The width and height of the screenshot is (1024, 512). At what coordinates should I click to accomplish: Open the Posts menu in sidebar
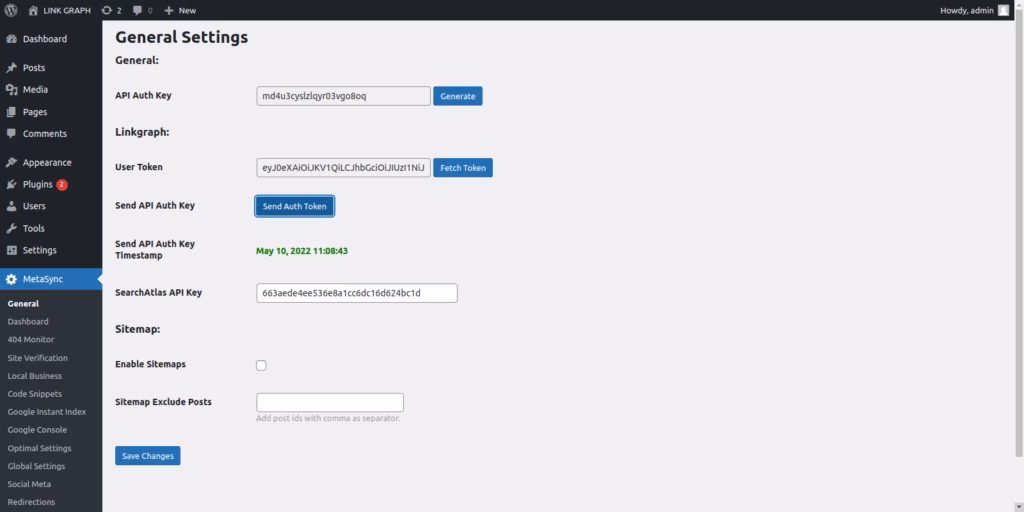pos(33,68)
